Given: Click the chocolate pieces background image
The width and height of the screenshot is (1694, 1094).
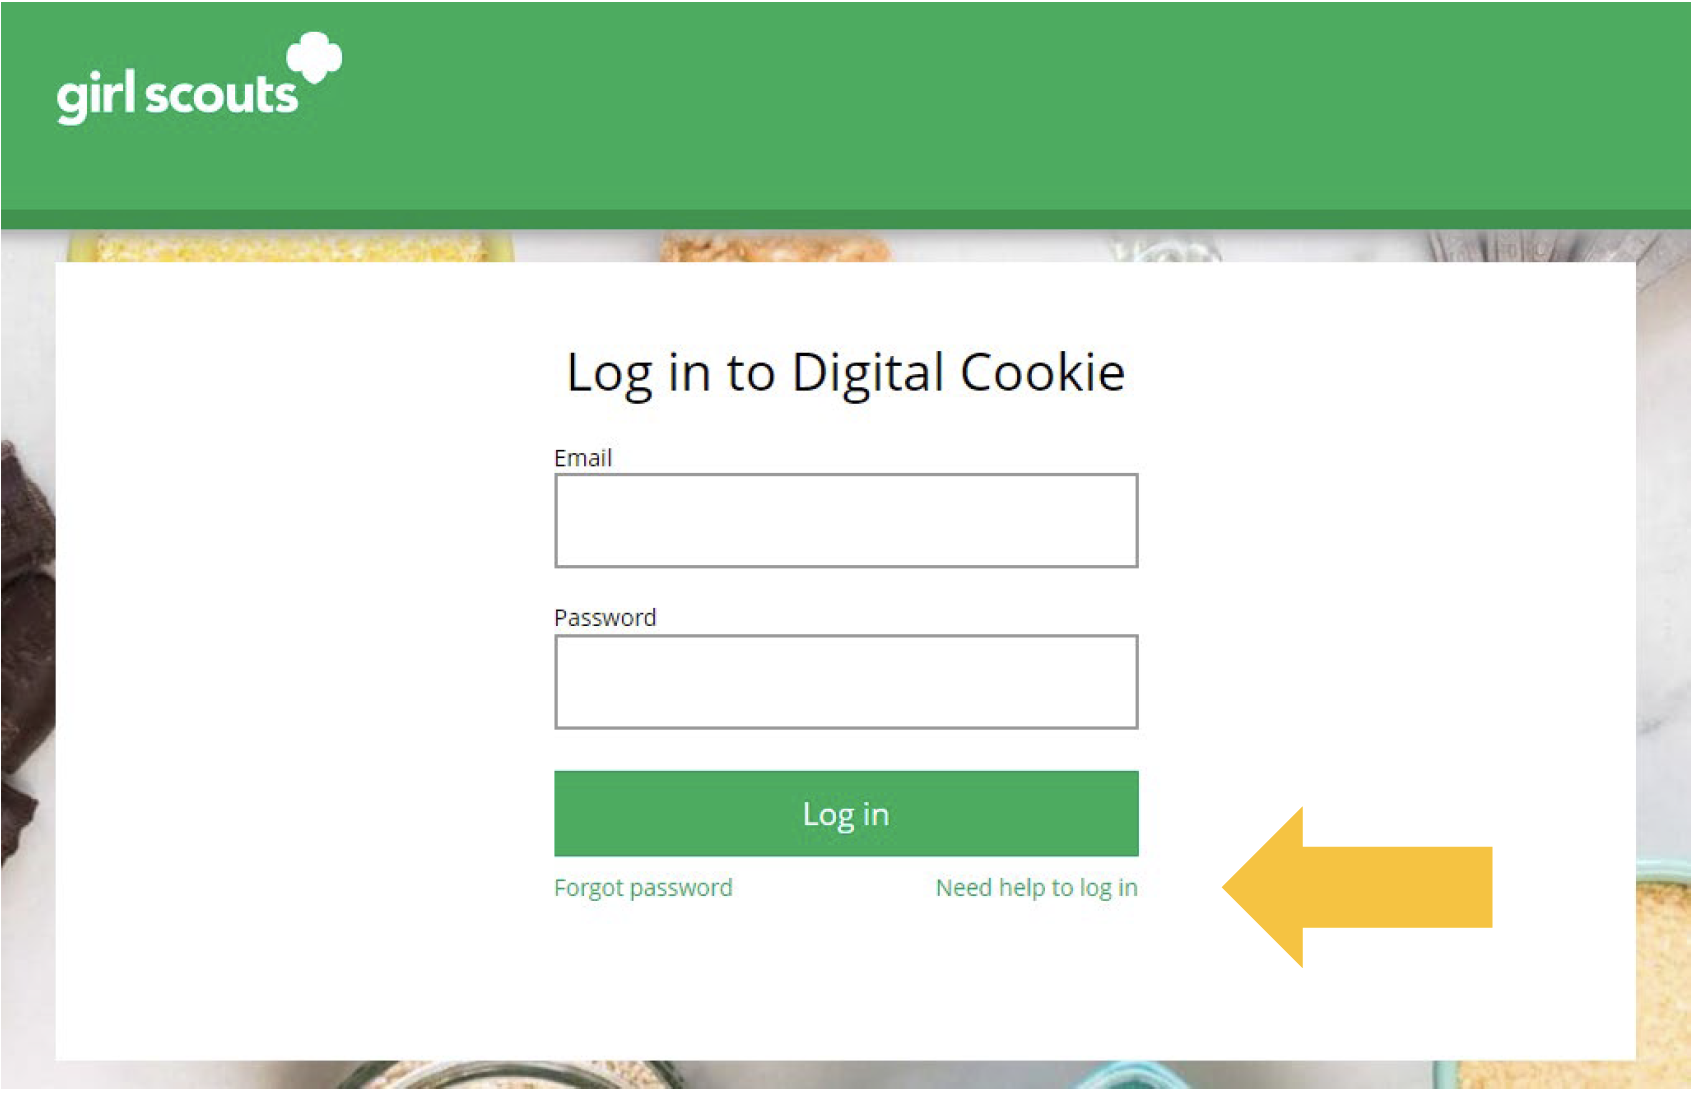Looking at the screenshot, I should pos(25,650).
